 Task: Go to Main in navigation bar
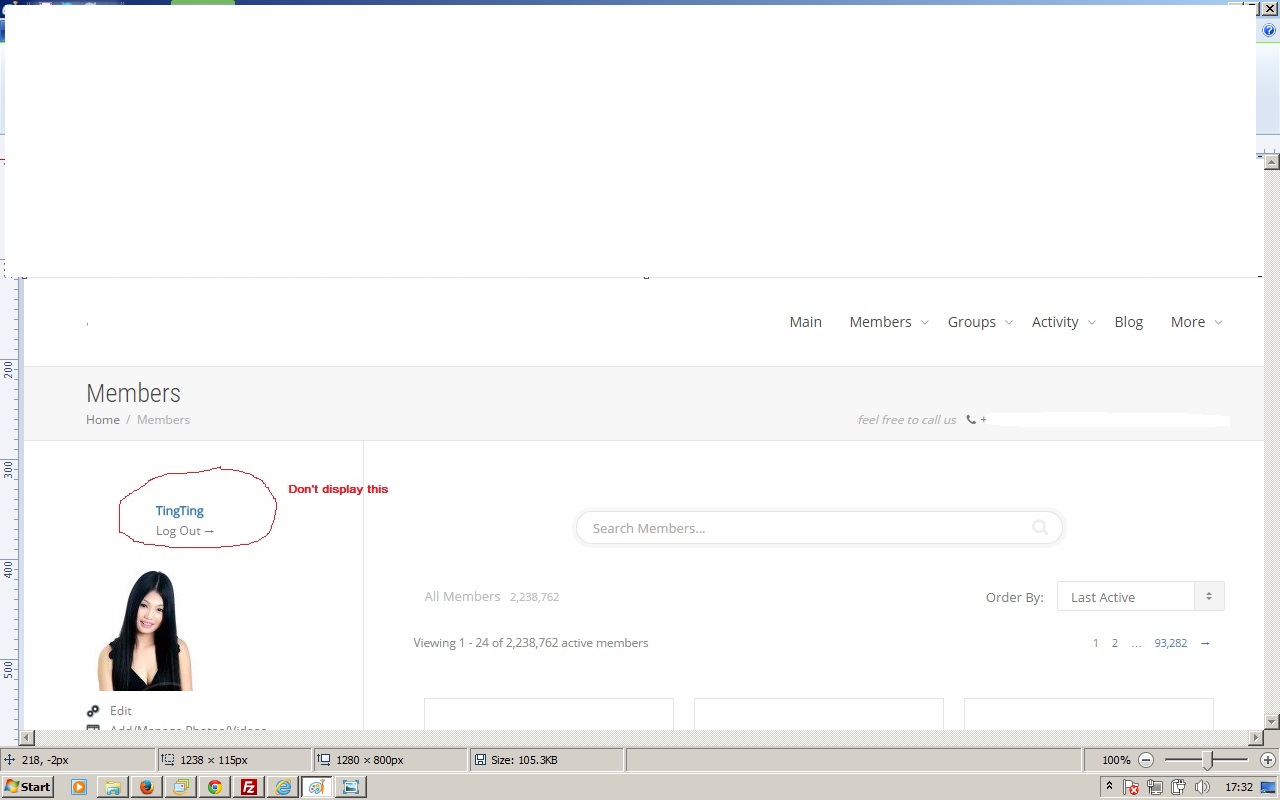pyautogui.click(x=805, y=322)
